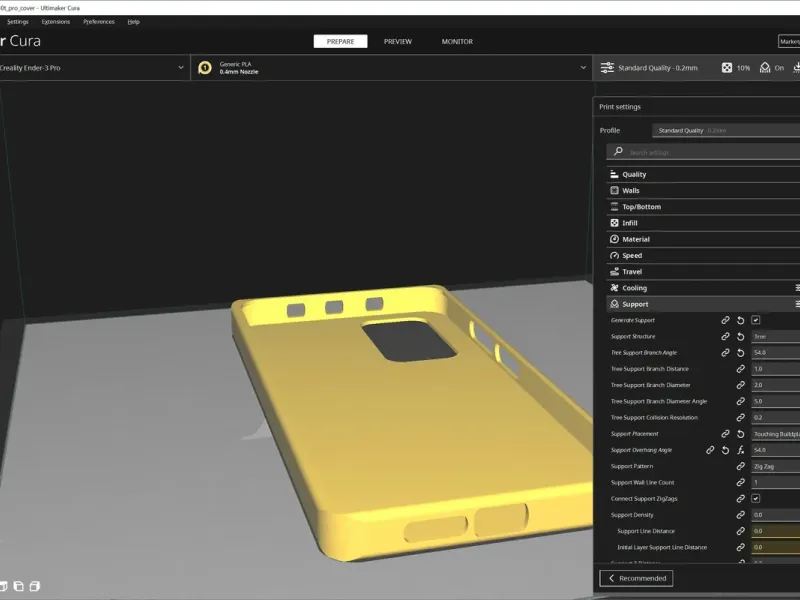Click the fx formula icon on Overhang Angle
Screen dimensions: 800x600
click(740, 450)
